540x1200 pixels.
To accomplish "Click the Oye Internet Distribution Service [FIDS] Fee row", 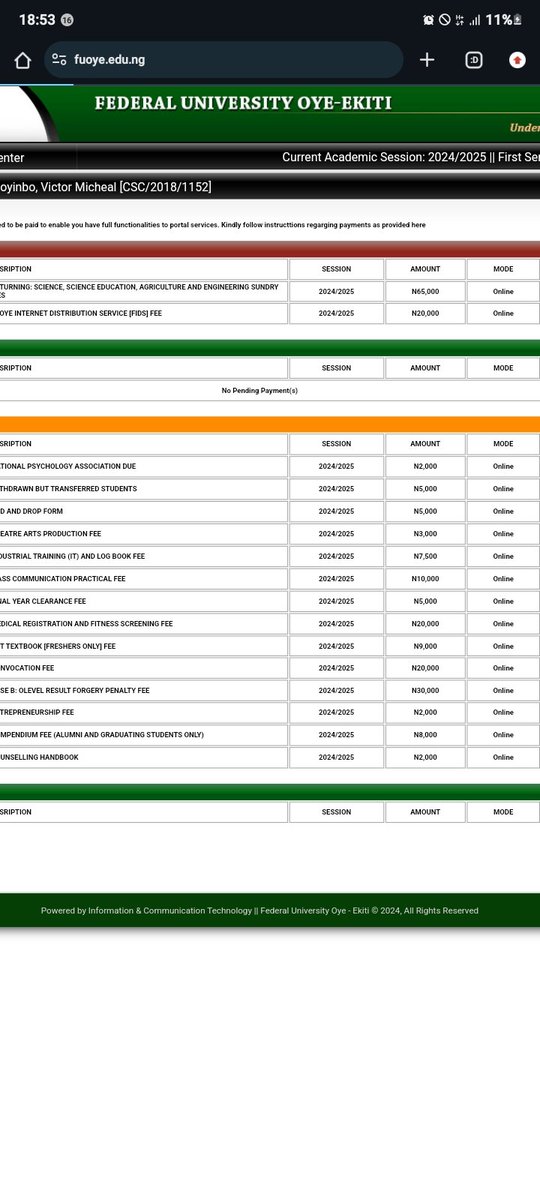I will [270, 313].
